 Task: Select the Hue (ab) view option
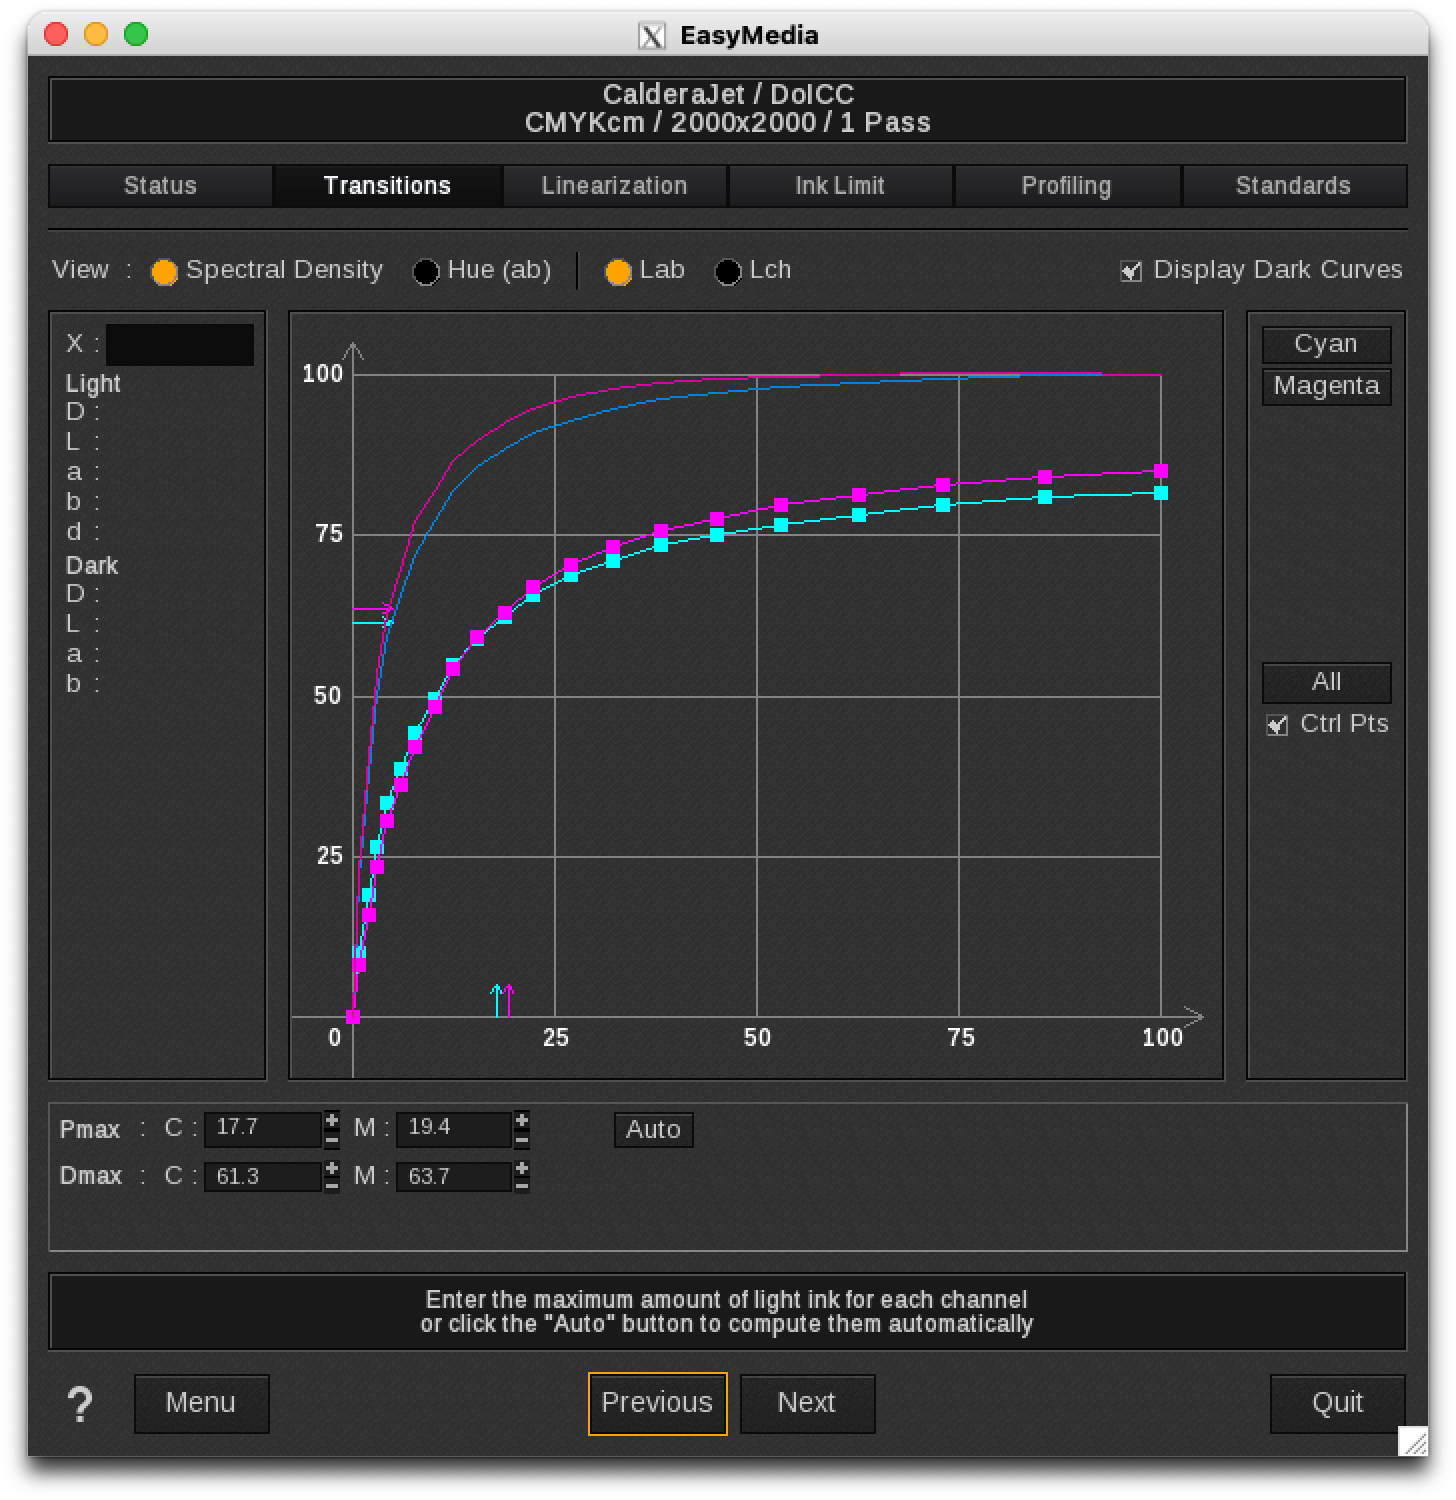pyautogui.click(x=426, y=272)
